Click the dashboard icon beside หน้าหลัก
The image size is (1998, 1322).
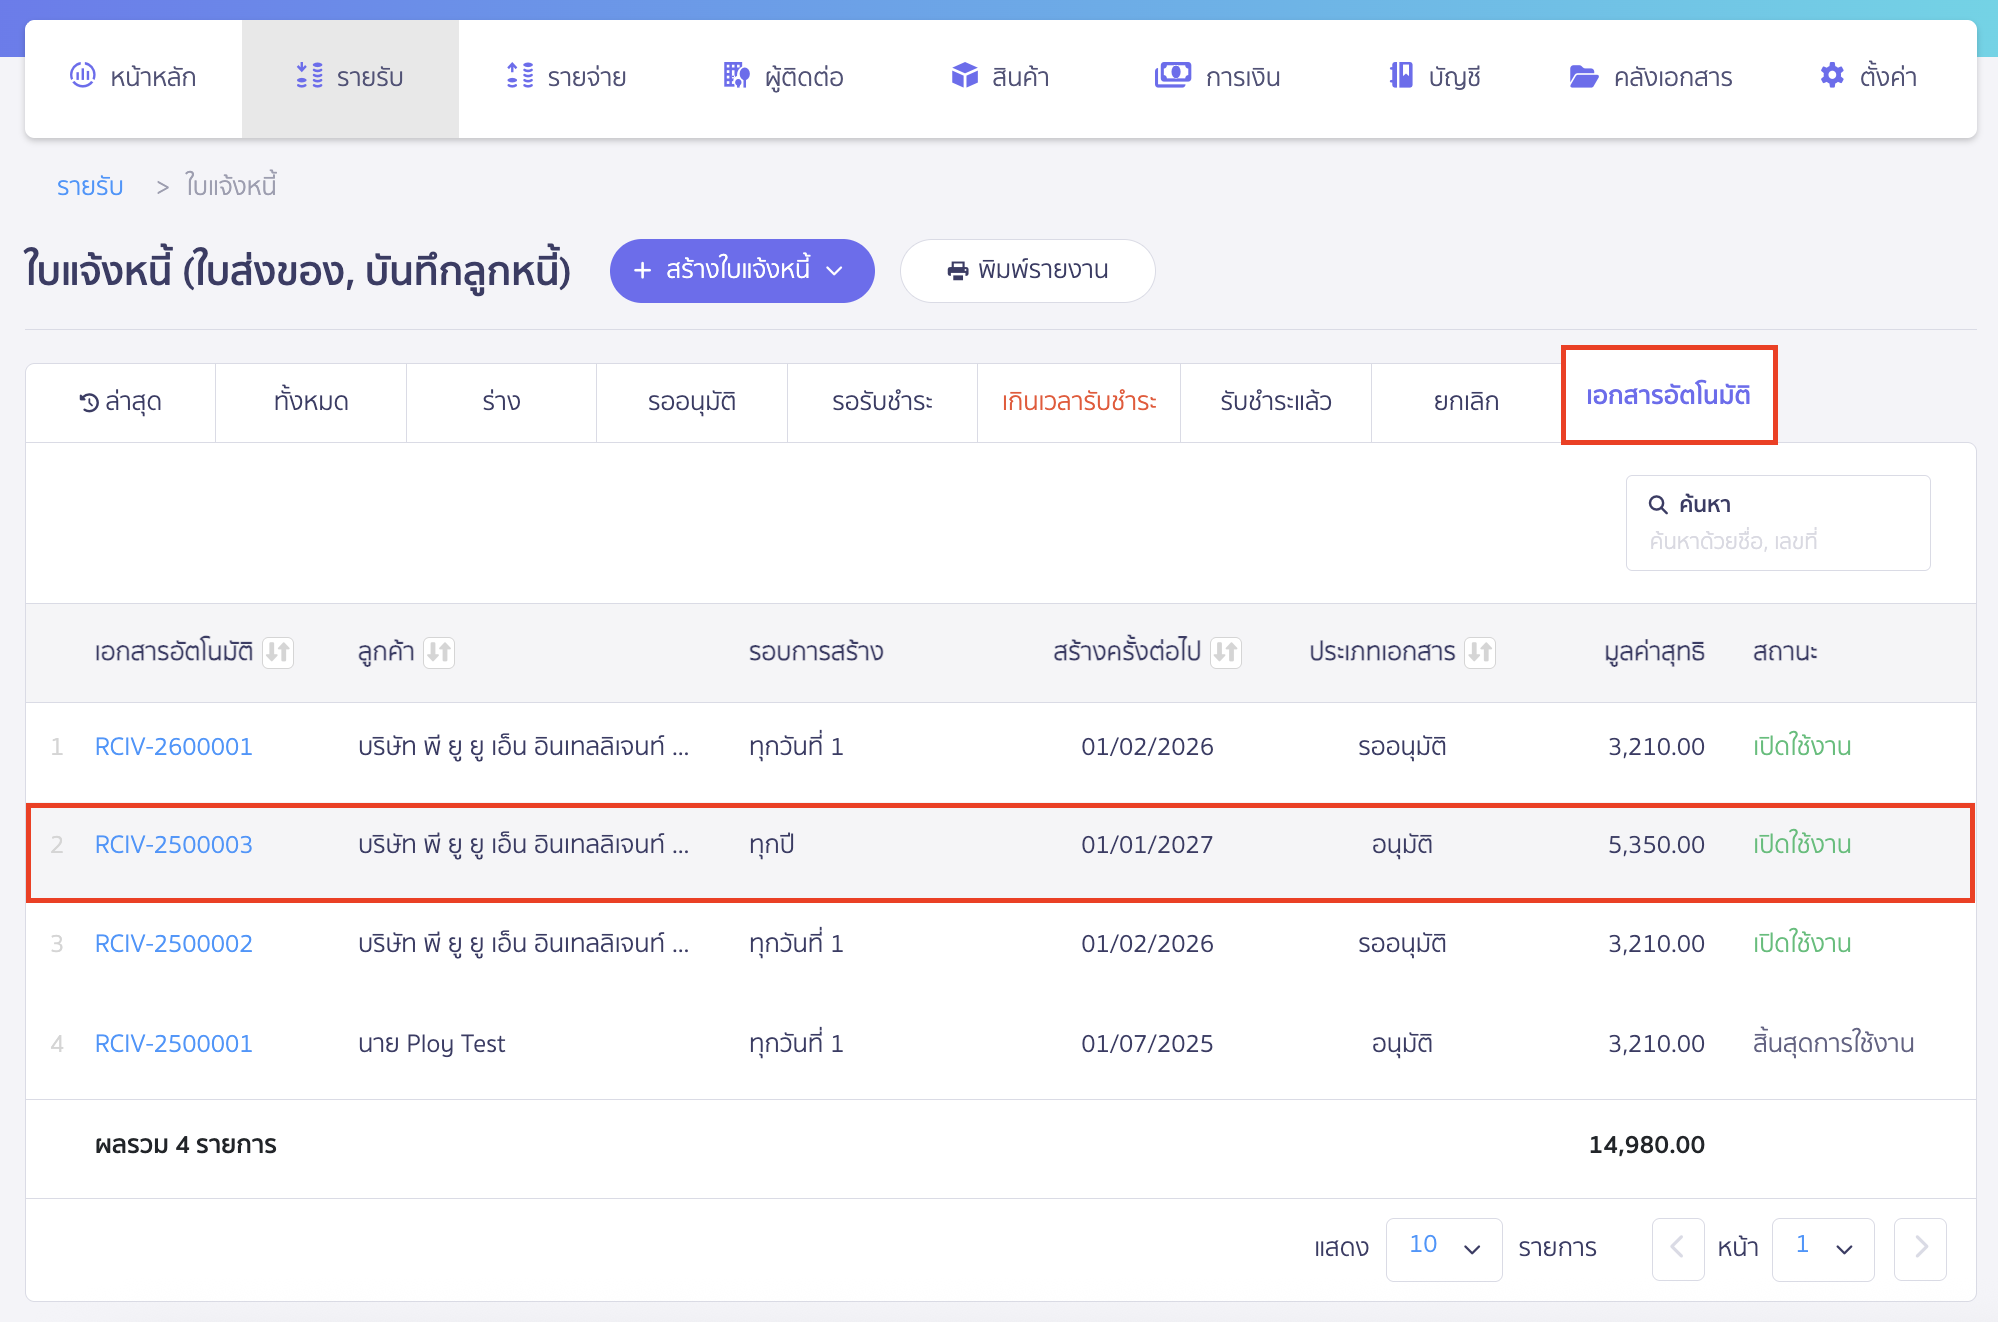pos(82,75)
